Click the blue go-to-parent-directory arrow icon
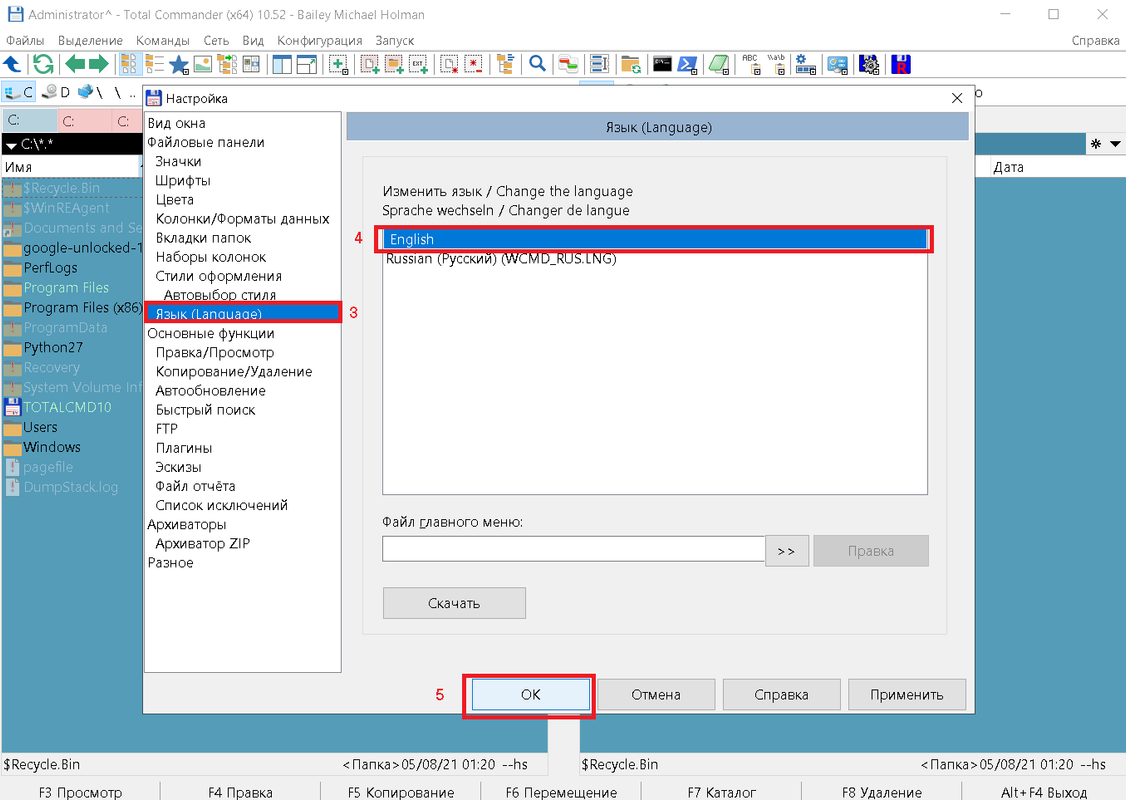Image resolution: width=1126 pixels, height=800 pixels. pos(12,65)
